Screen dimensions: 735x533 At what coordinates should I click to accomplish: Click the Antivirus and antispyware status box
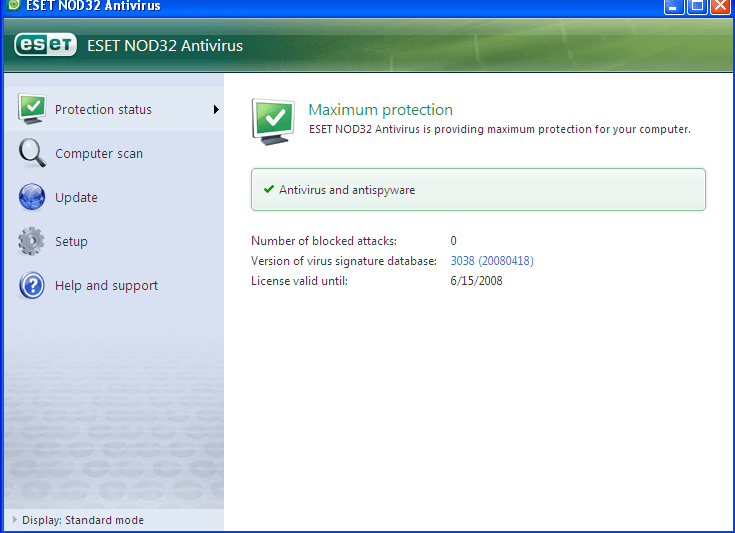478,189
